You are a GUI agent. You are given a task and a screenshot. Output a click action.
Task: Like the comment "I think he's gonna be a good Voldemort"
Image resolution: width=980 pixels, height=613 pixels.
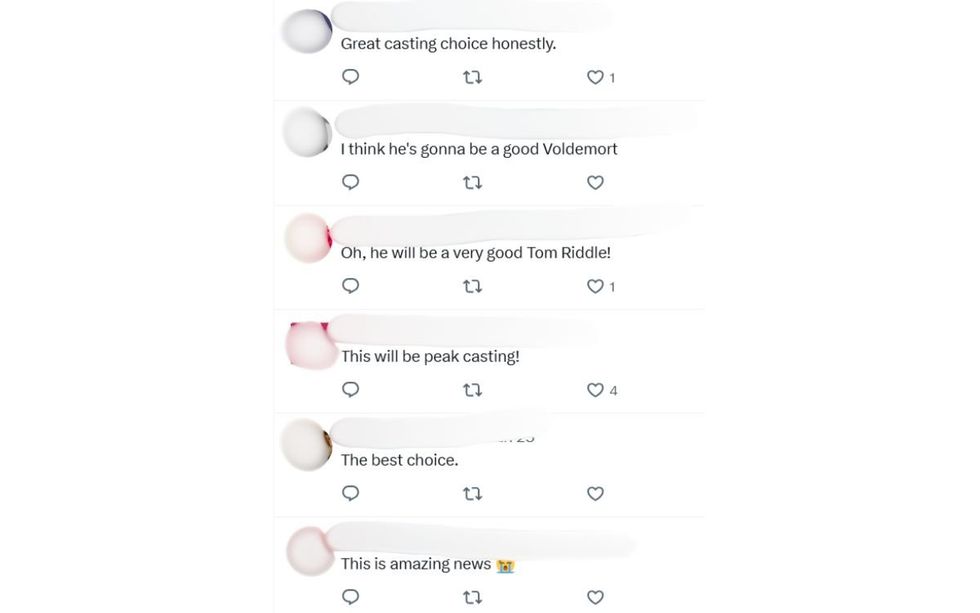coord(595,182)
